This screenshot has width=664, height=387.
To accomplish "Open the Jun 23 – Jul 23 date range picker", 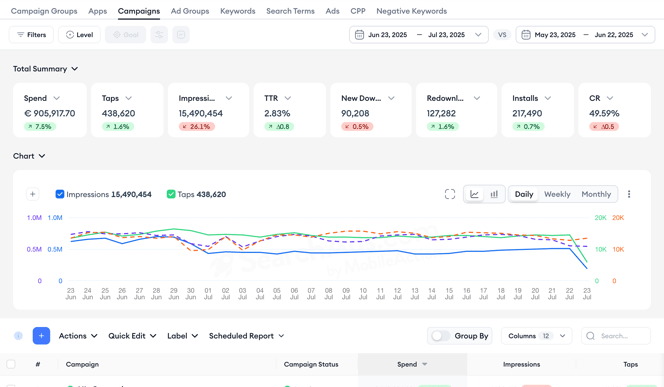I will click(418, 35).
